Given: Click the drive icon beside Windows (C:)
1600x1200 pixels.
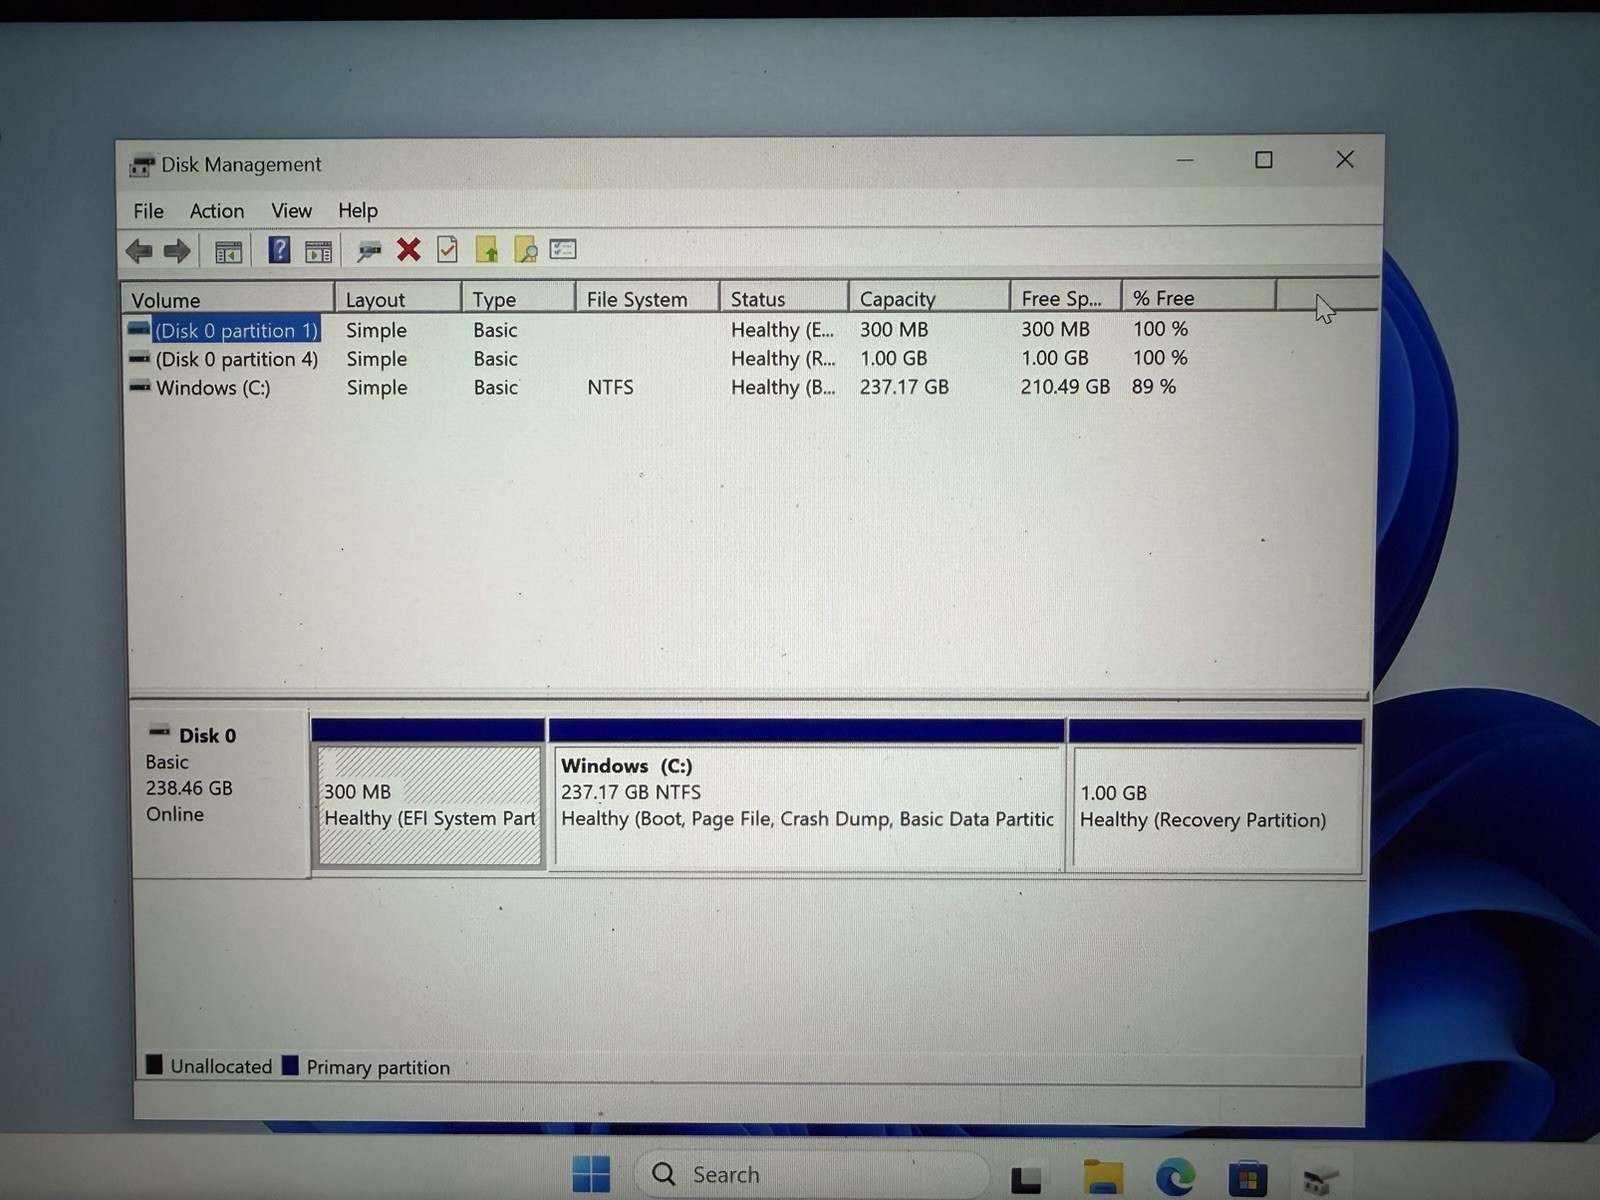Looking at the screenshot, I should (x=139, y=386).
